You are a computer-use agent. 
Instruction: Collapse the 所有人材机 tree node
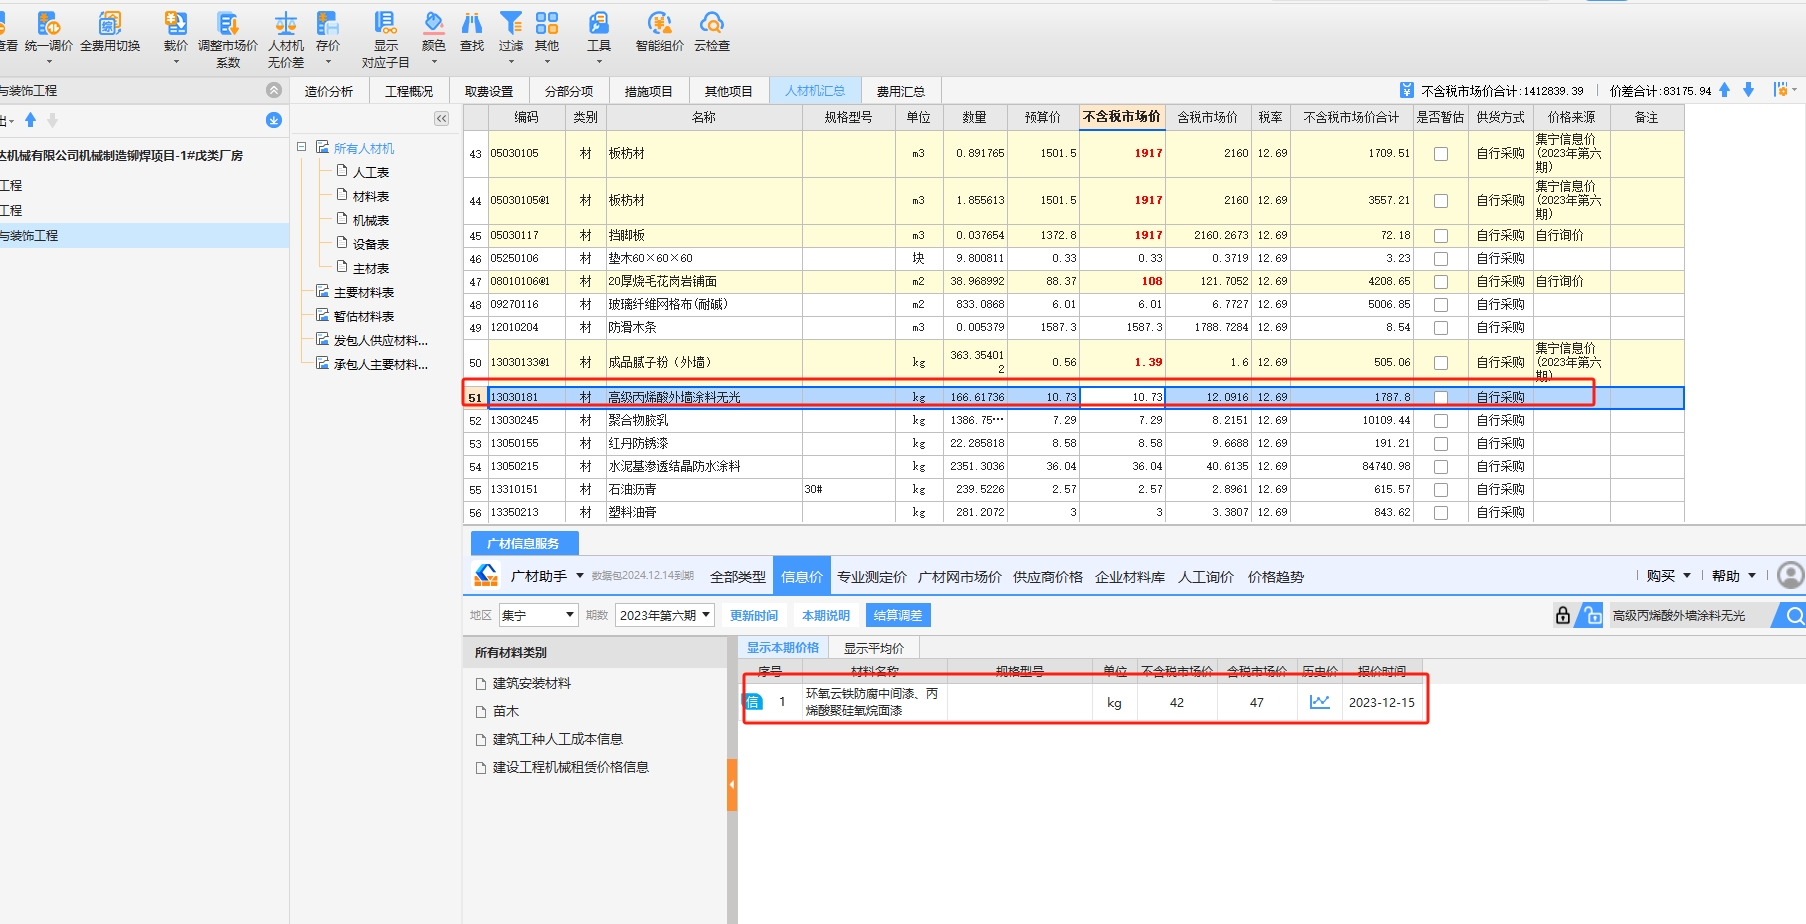pos(302,147)
